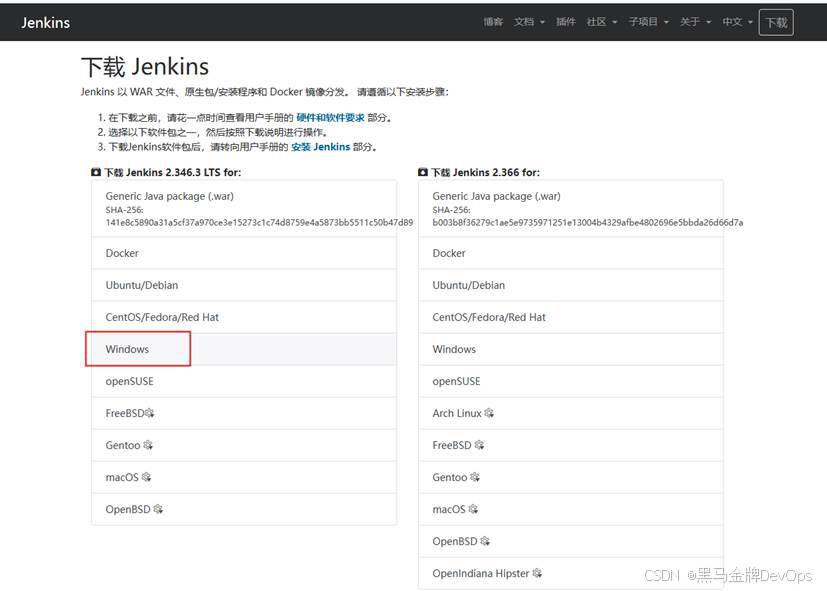Expand the 子项目 subprojects dropdown

pyautogui.click(x=649, y=22)
